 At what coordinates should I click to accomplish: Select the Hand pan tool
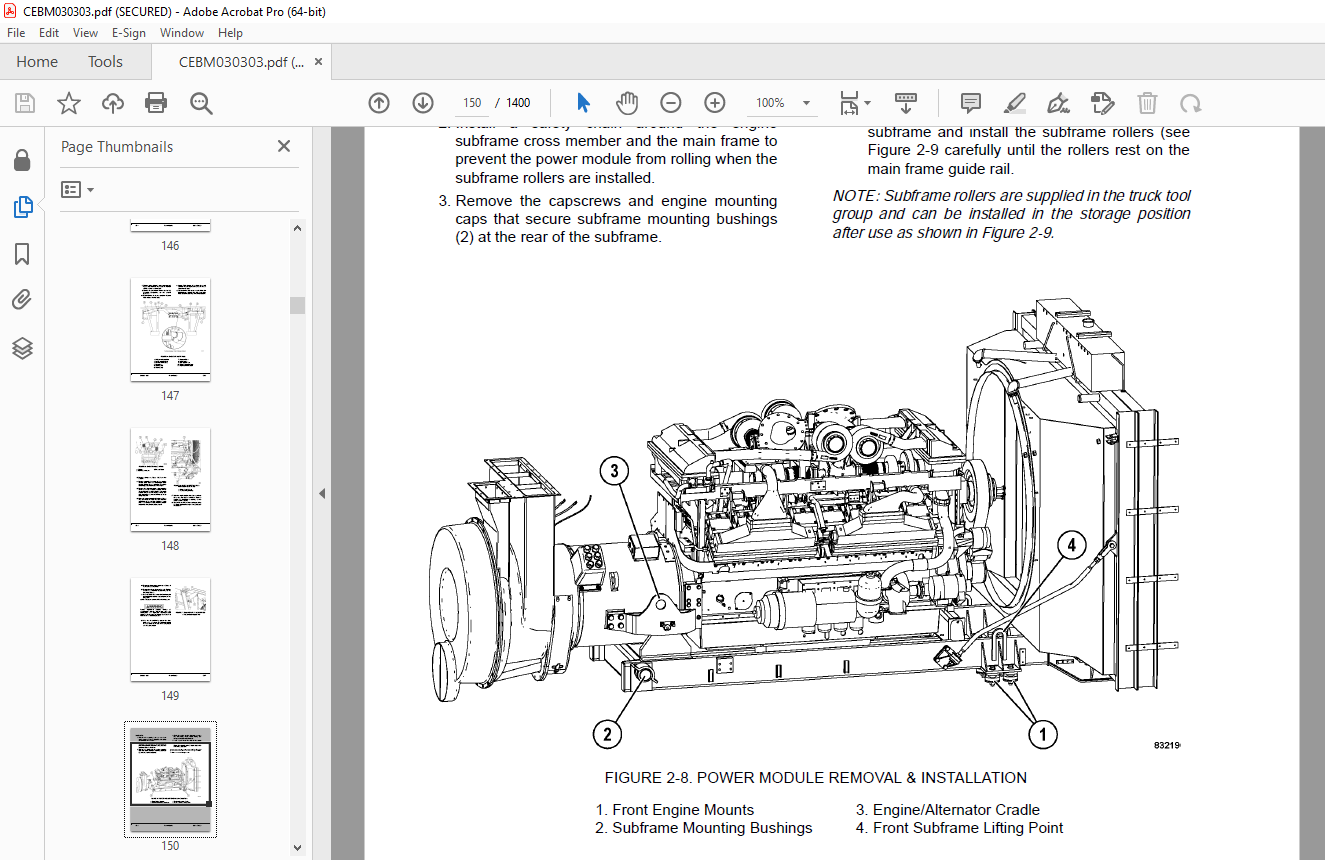[626, 102]
